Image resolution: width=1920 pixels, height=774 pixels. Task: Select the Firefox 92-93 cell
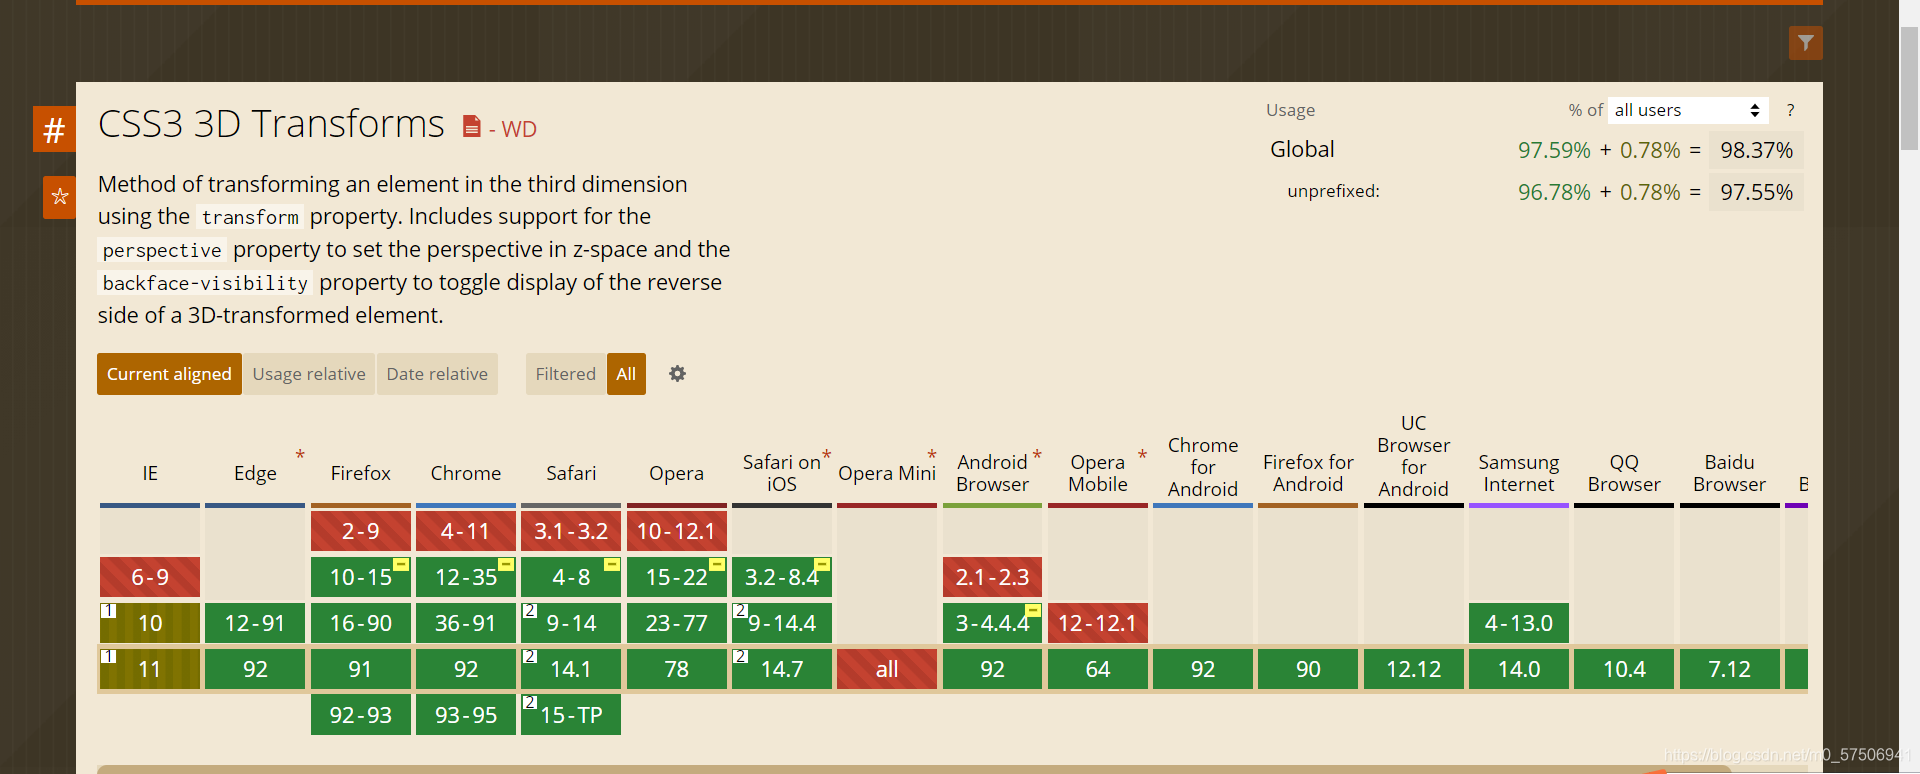pos(361,715)
